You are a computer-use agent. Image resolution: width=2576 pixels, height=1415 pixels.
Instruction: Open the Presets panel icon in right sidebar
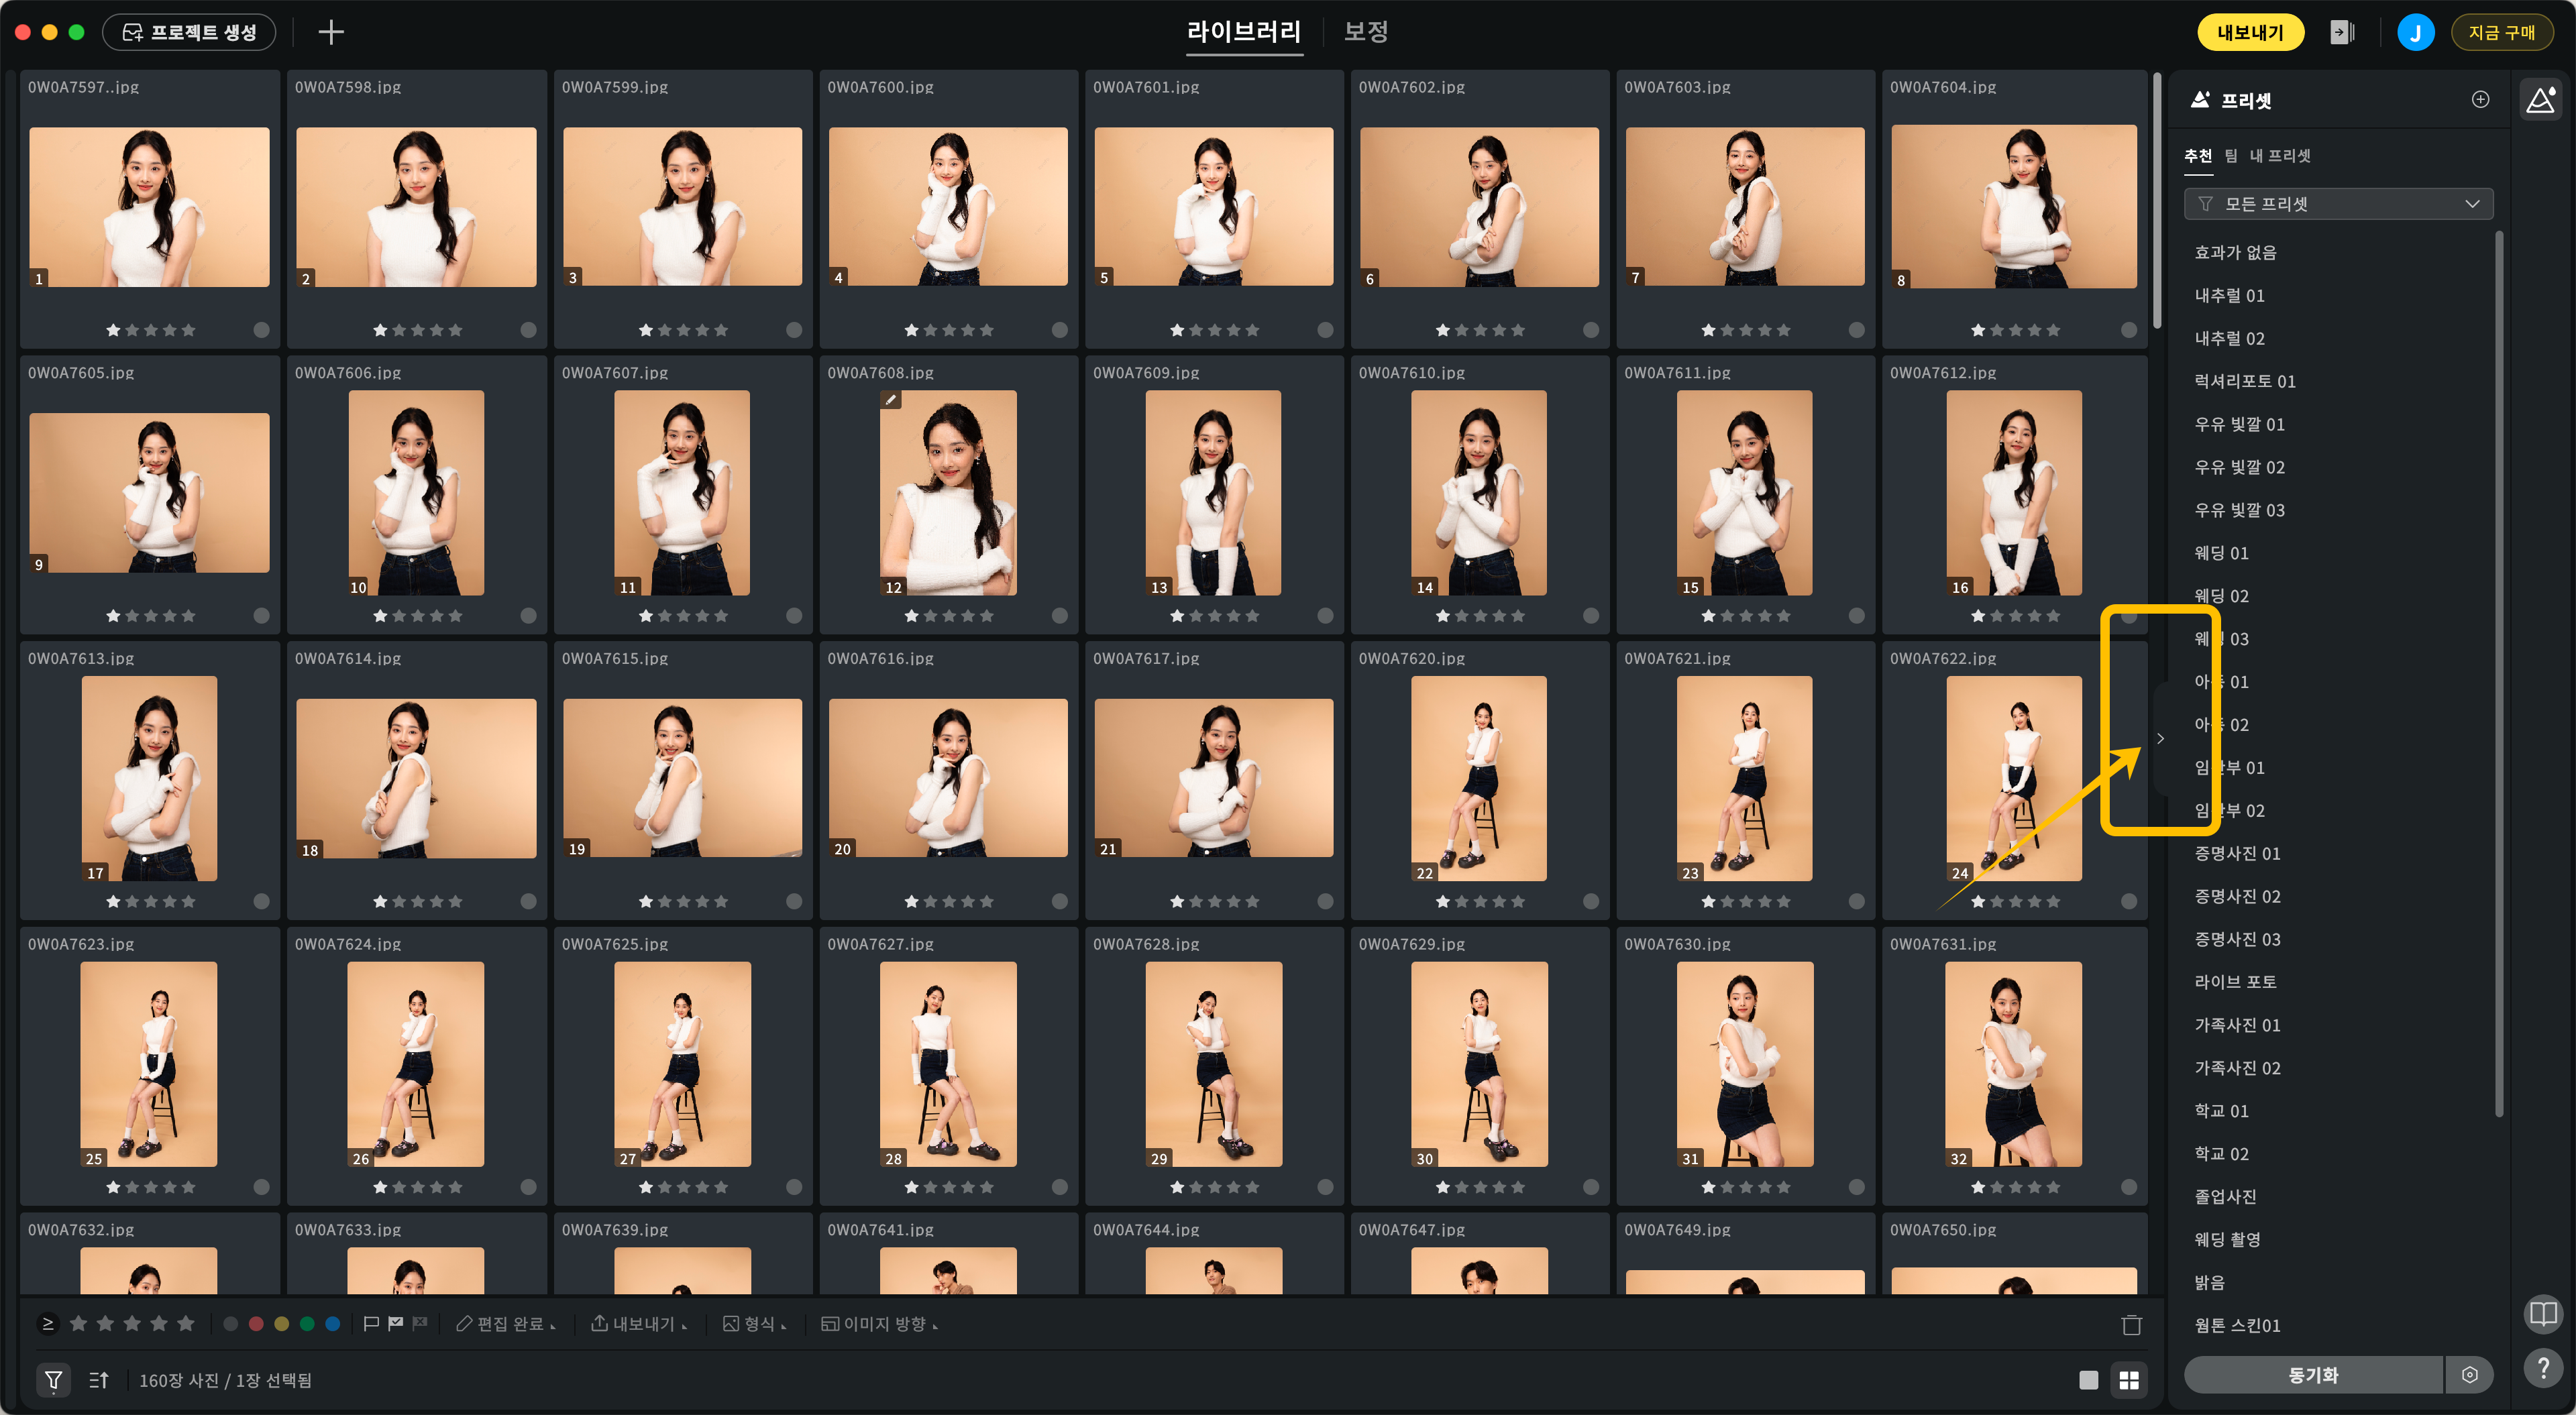click(x=2541, y=99)
